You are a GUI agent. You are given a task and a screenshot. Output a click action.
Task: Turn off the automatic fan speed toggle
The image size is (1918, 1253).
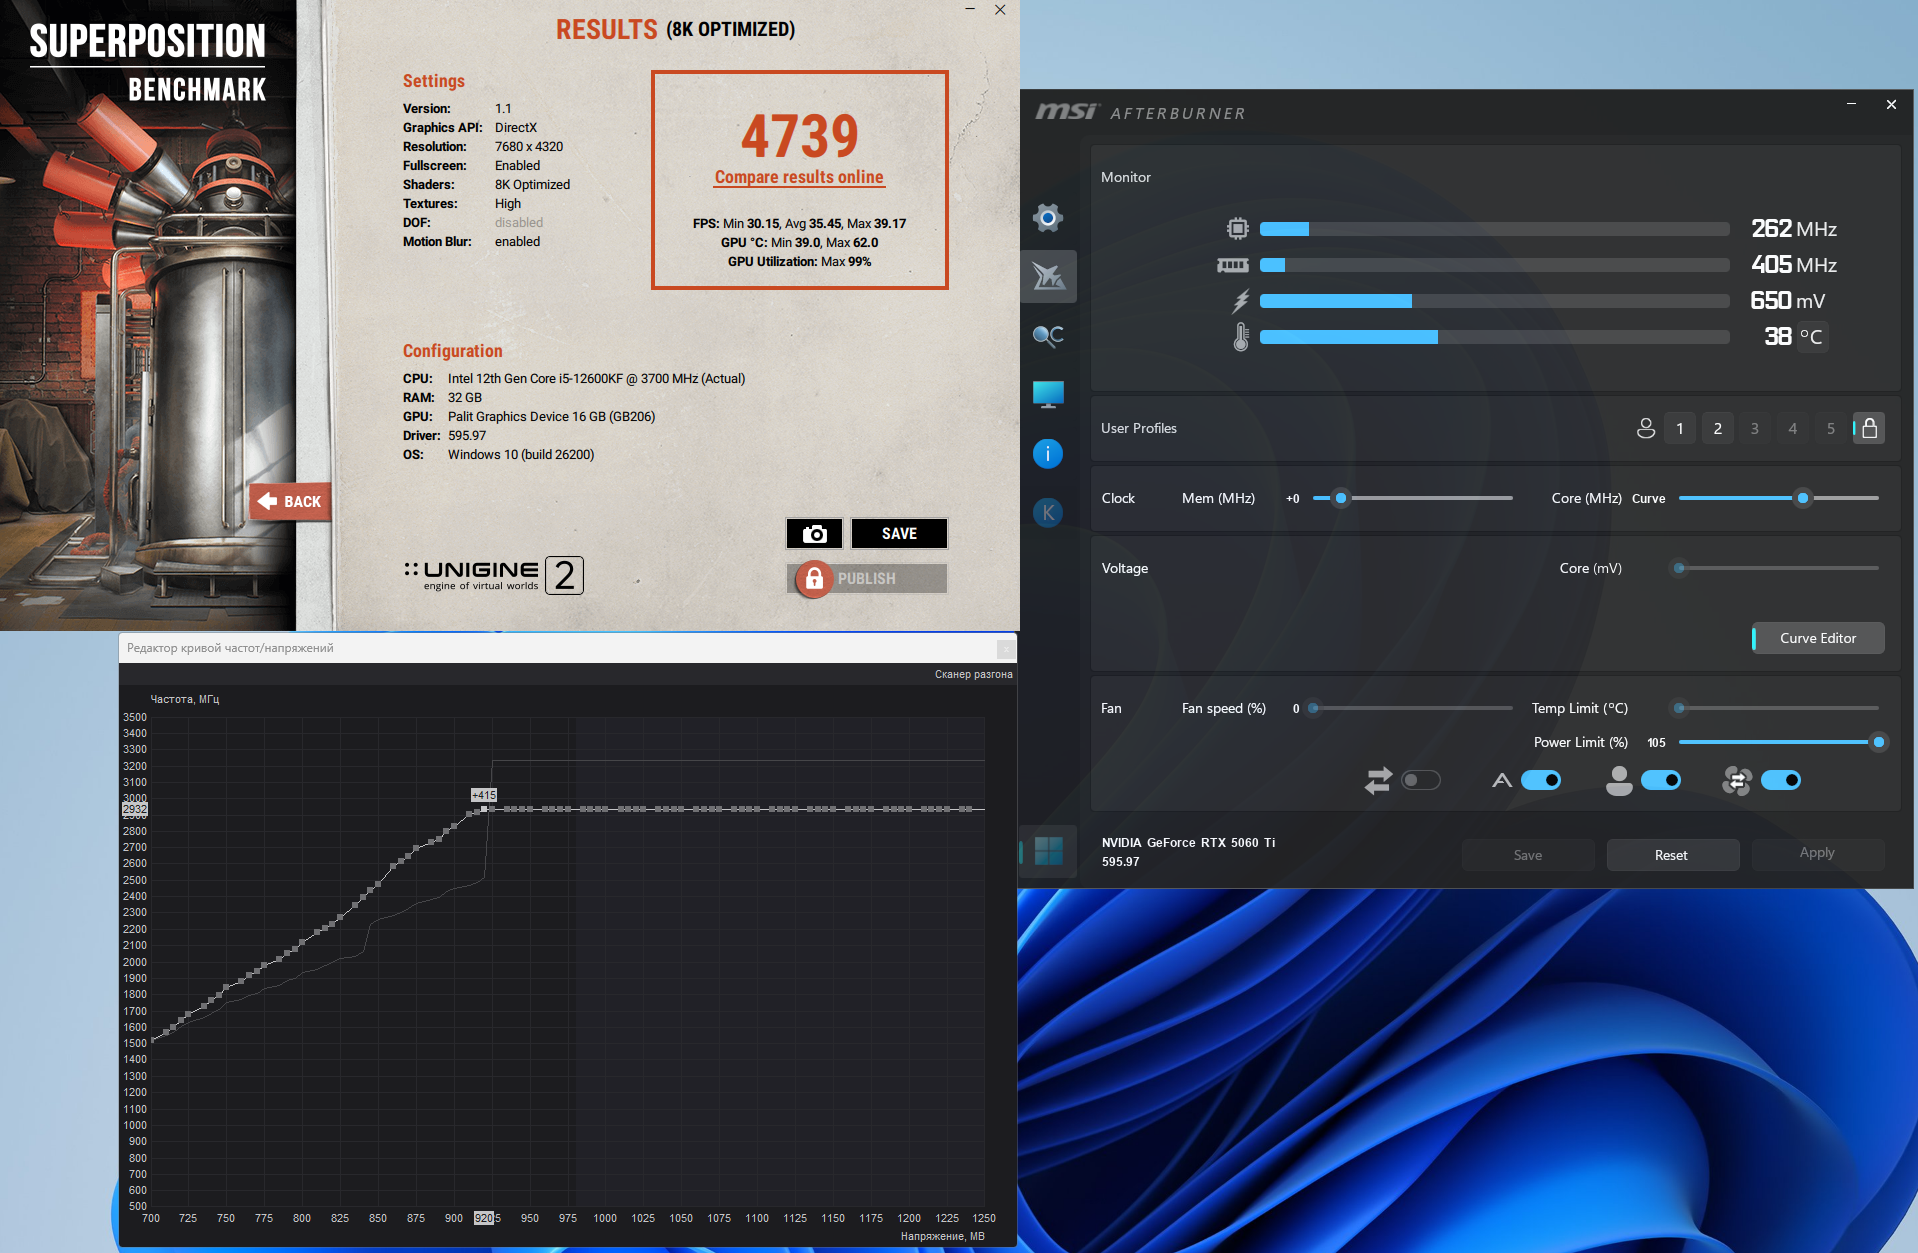click(x=1541, y=780)
